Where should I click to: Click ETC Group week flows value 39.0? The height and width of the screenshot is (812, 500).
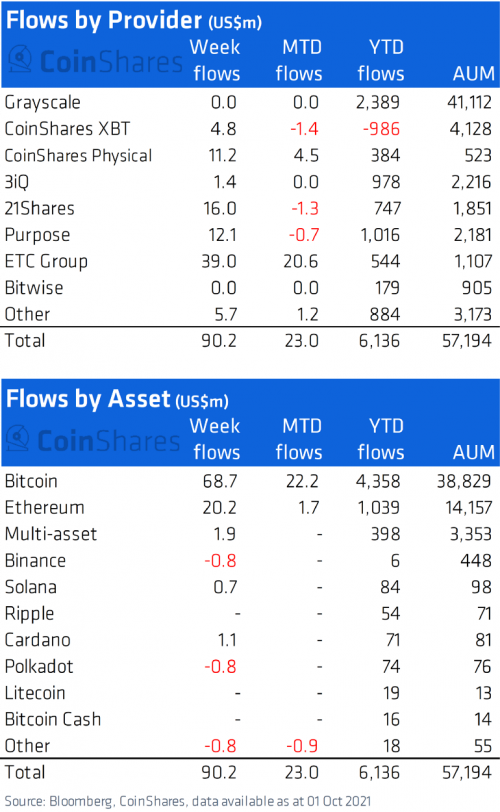click(219, 261)
